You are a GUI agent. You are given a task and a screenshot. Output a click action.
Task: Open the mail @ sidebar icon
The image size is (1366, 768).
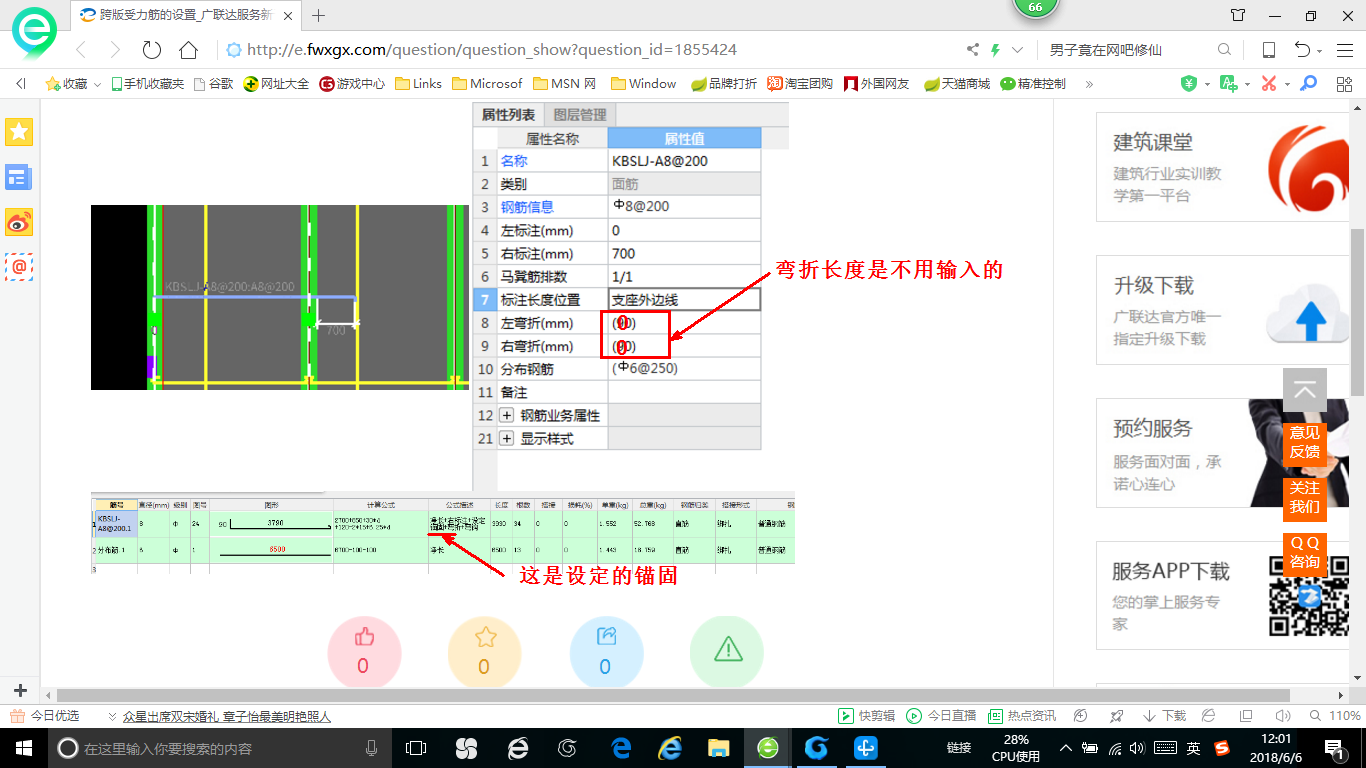coord(19,267)
